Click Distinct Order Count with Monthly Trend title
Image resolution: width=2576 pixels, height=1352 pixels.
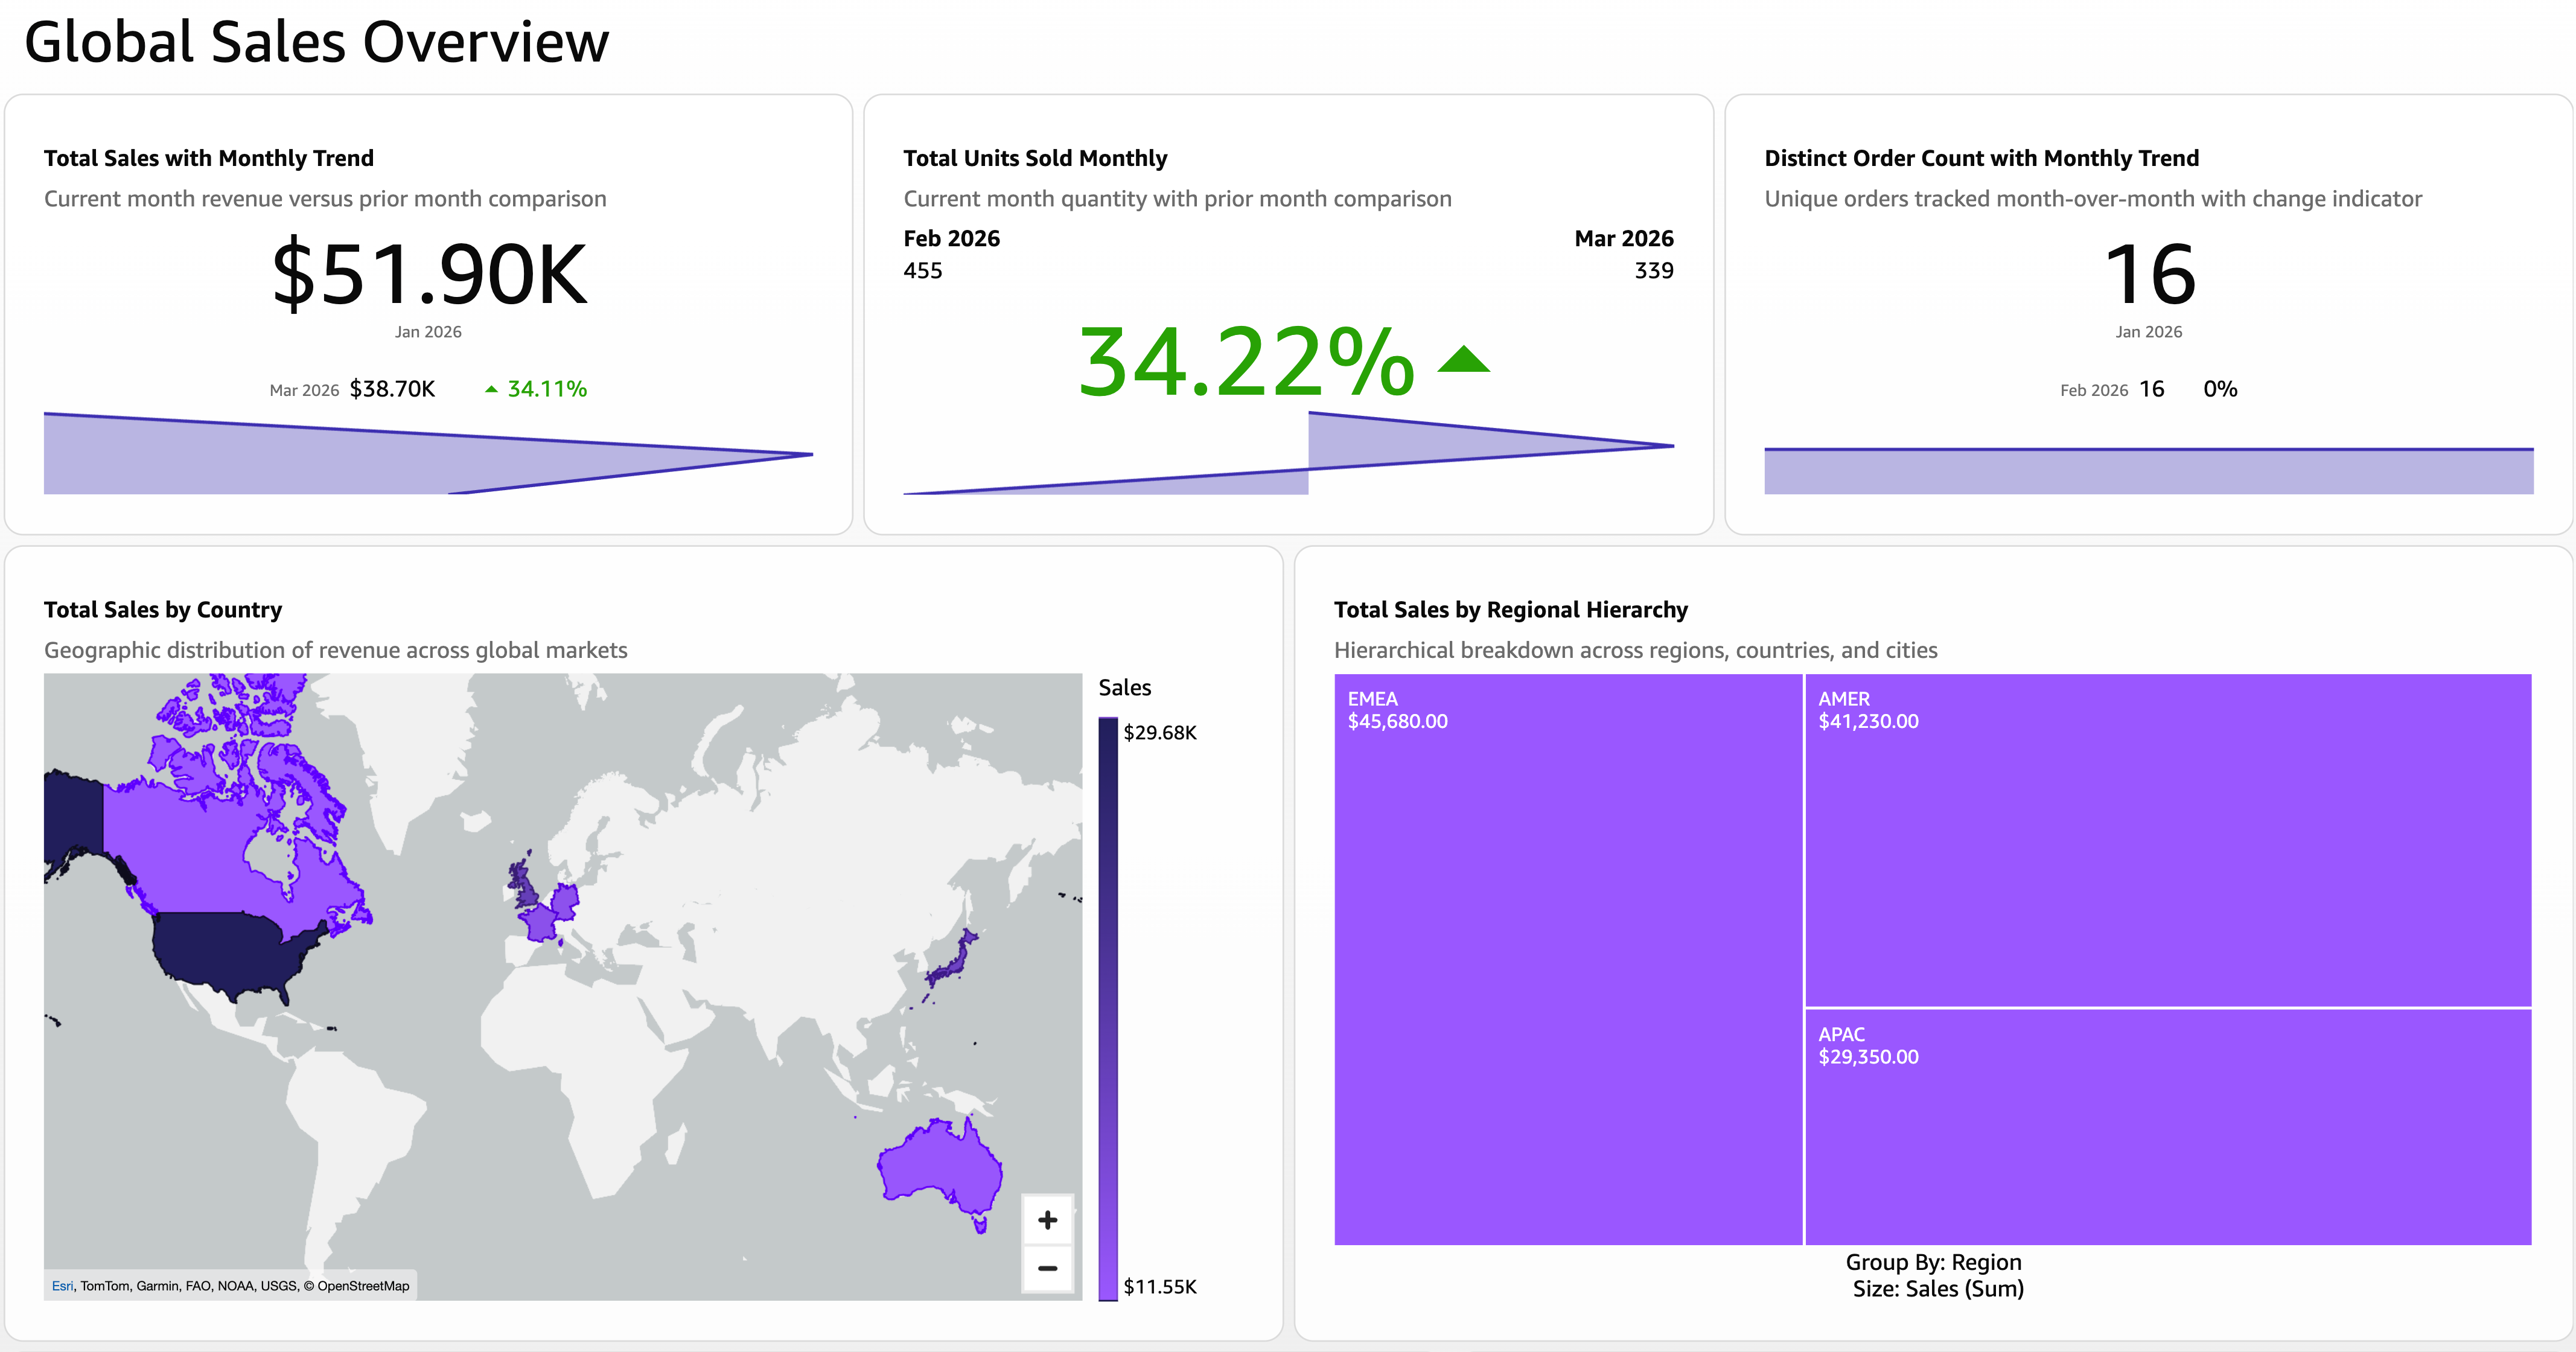(1982, 158)
